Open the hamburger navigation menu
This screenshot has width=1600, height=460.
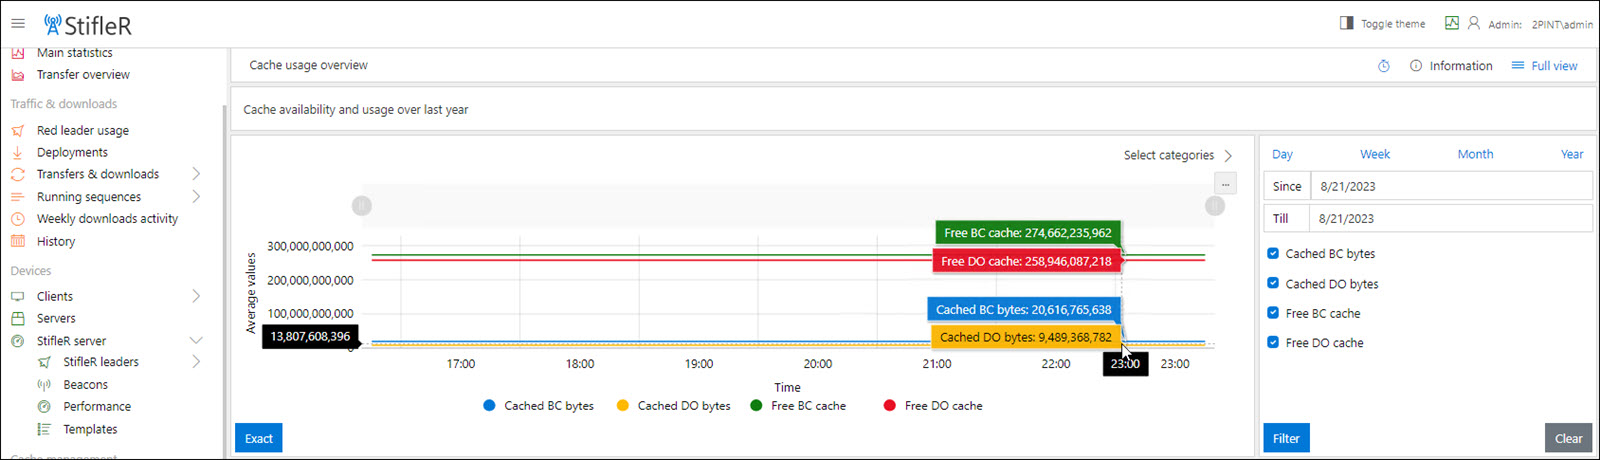pos(18,23)
